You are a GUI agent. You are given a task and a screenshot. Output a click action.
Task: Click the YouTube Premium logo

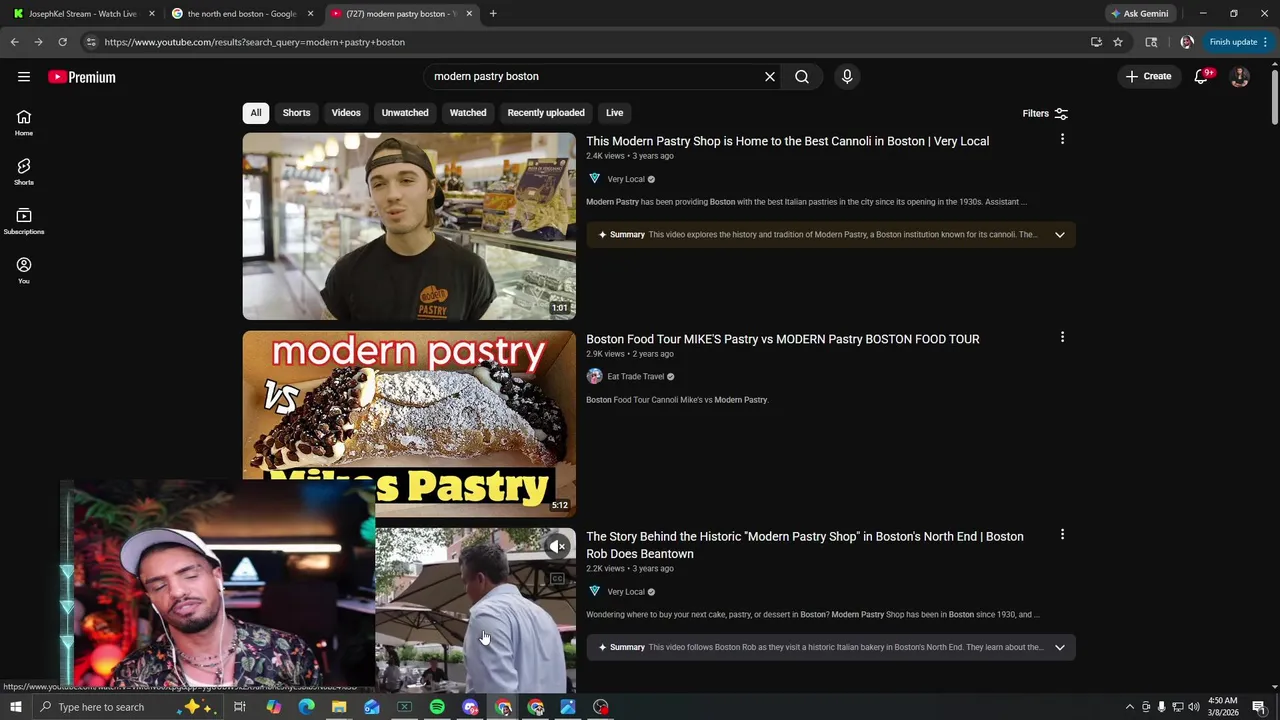pos(82,77)
